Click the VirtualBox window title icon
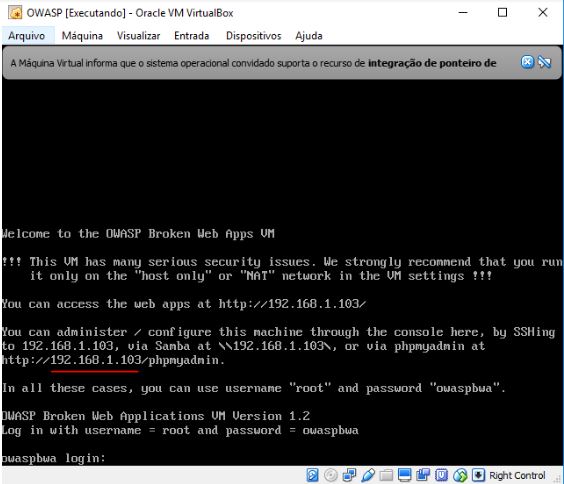Viewport: 564px width, 484px height. [15, 13]
